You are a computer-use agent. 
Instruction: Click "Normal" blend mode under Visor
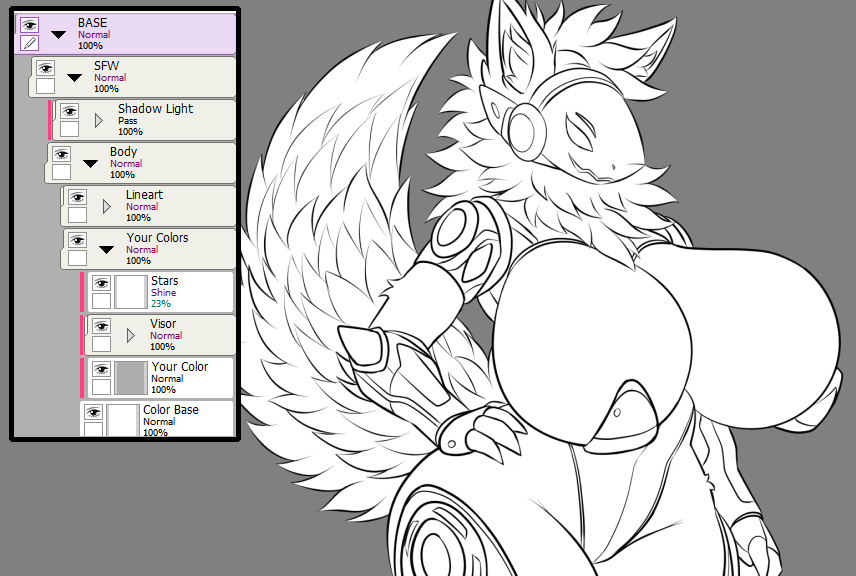coord(166,336)
